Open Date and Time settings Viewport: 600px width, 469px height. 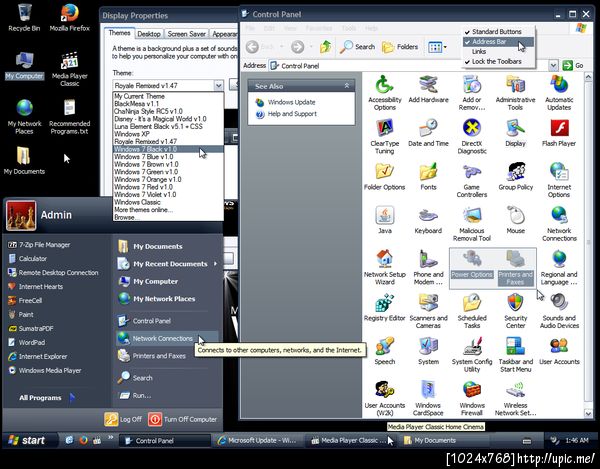tap(428, 133)
